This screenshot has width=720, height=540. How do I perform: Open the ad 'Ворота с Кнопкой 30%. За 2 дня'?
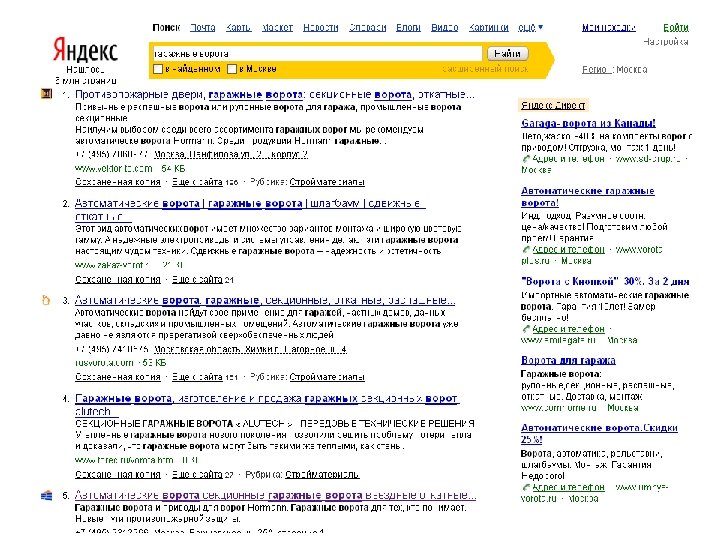(x=605, y=281)
